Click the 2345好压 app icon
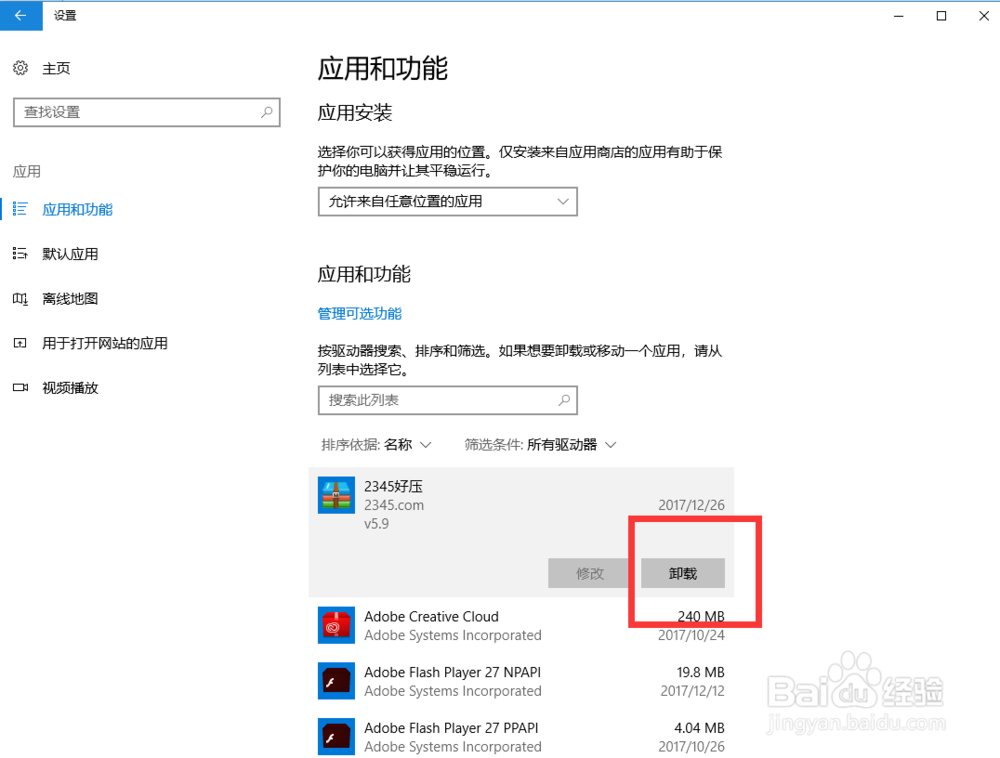Image resolution: width=1000 pixels, height=758 pixels. click(336, 495)
